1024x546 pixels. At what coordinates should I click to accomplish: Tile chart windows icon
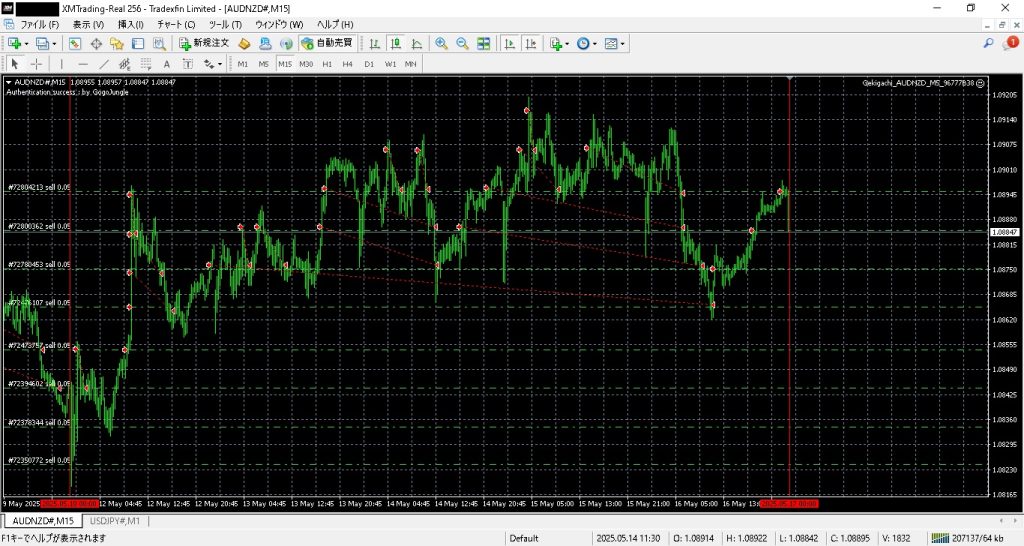(x=484, y=43)
